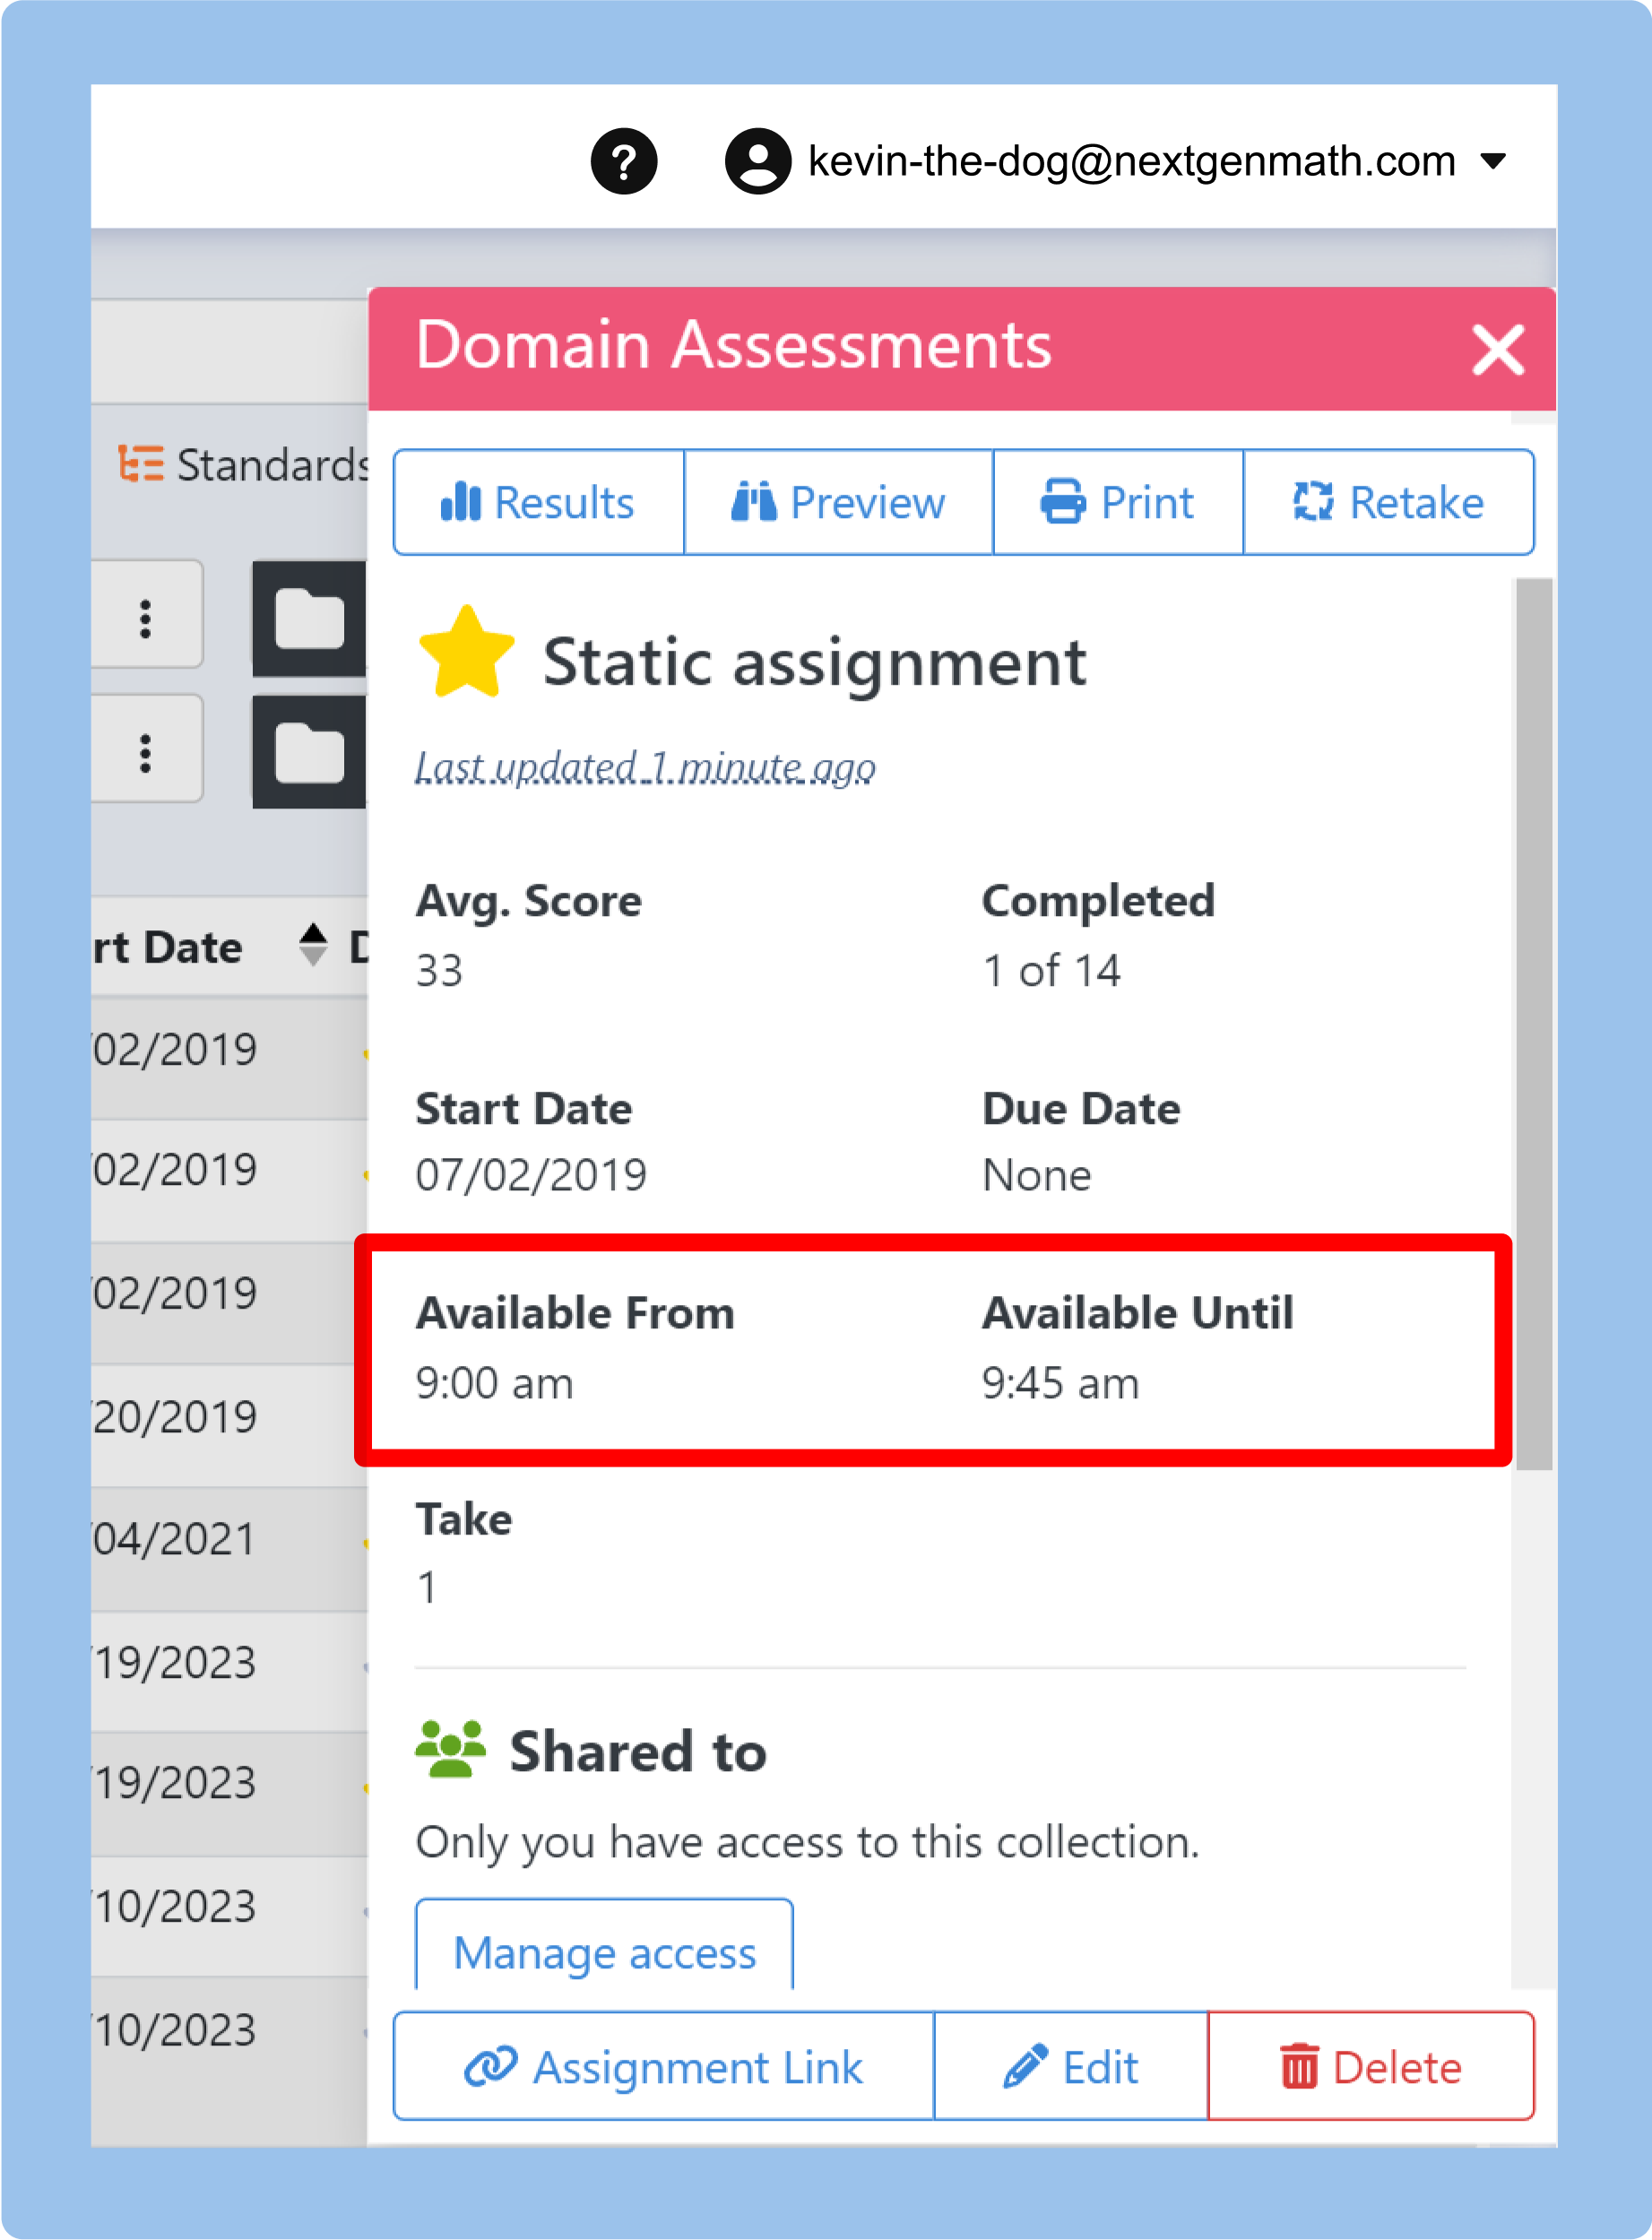Open the help question mark icon
This screenshot has height=2240, width=1652.
(623, 161)
